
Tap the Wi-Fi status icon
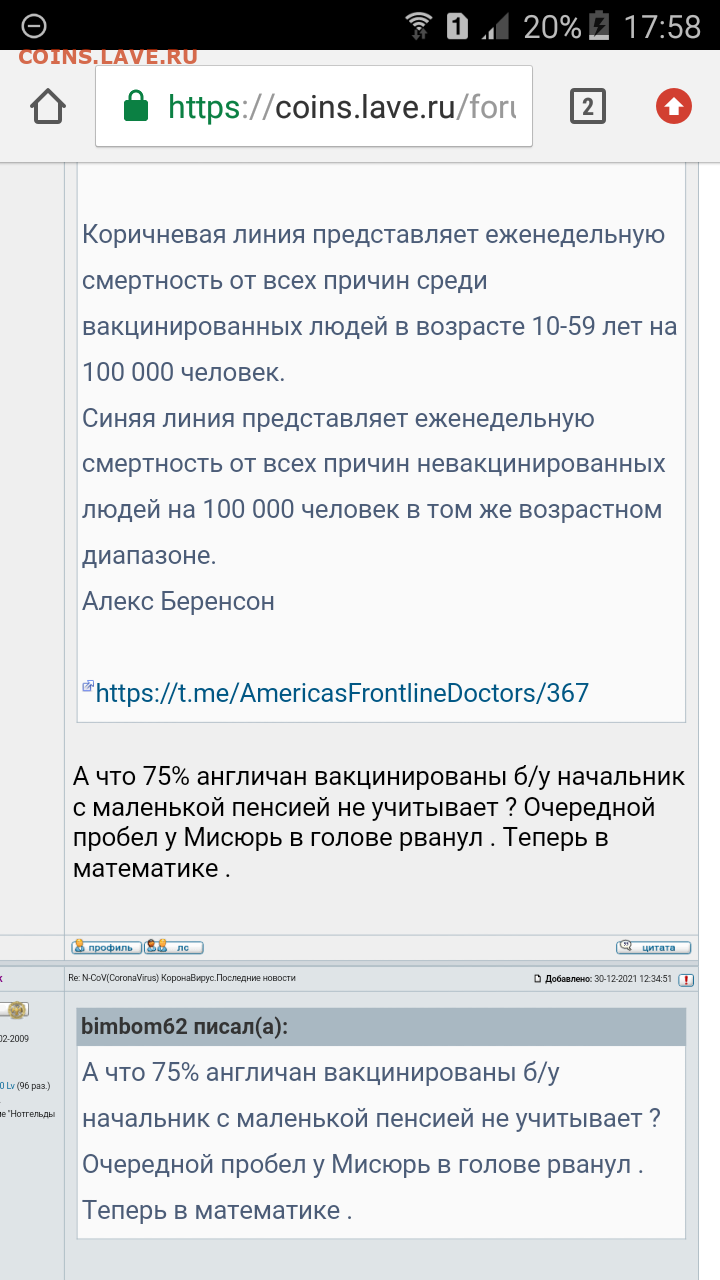[x=419, y=25]
